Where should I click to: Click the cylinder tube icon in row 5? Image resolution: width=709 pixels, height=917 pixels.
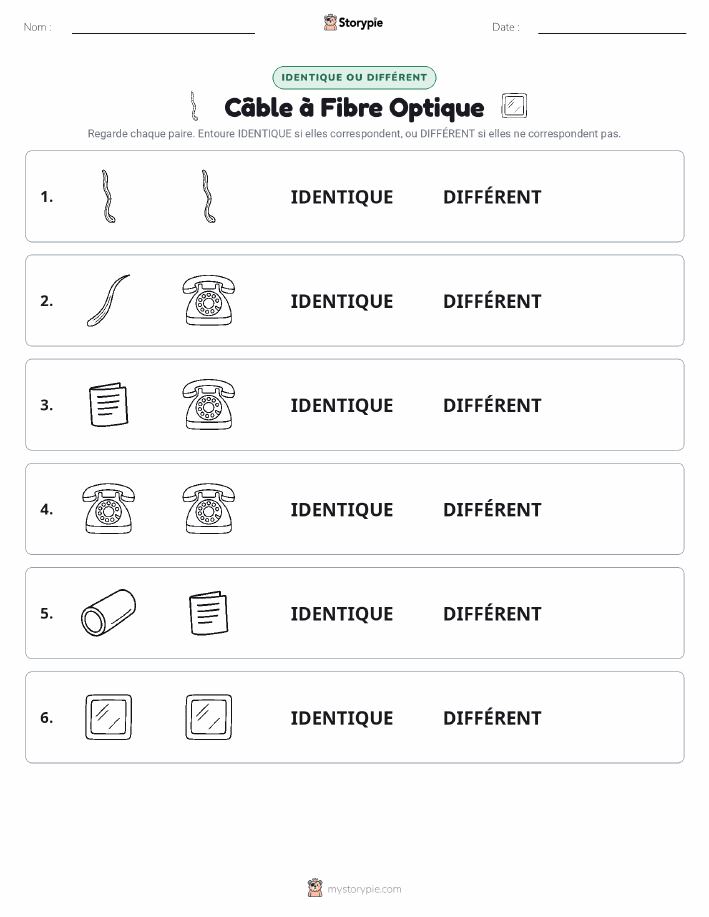(x=108, y=613)
